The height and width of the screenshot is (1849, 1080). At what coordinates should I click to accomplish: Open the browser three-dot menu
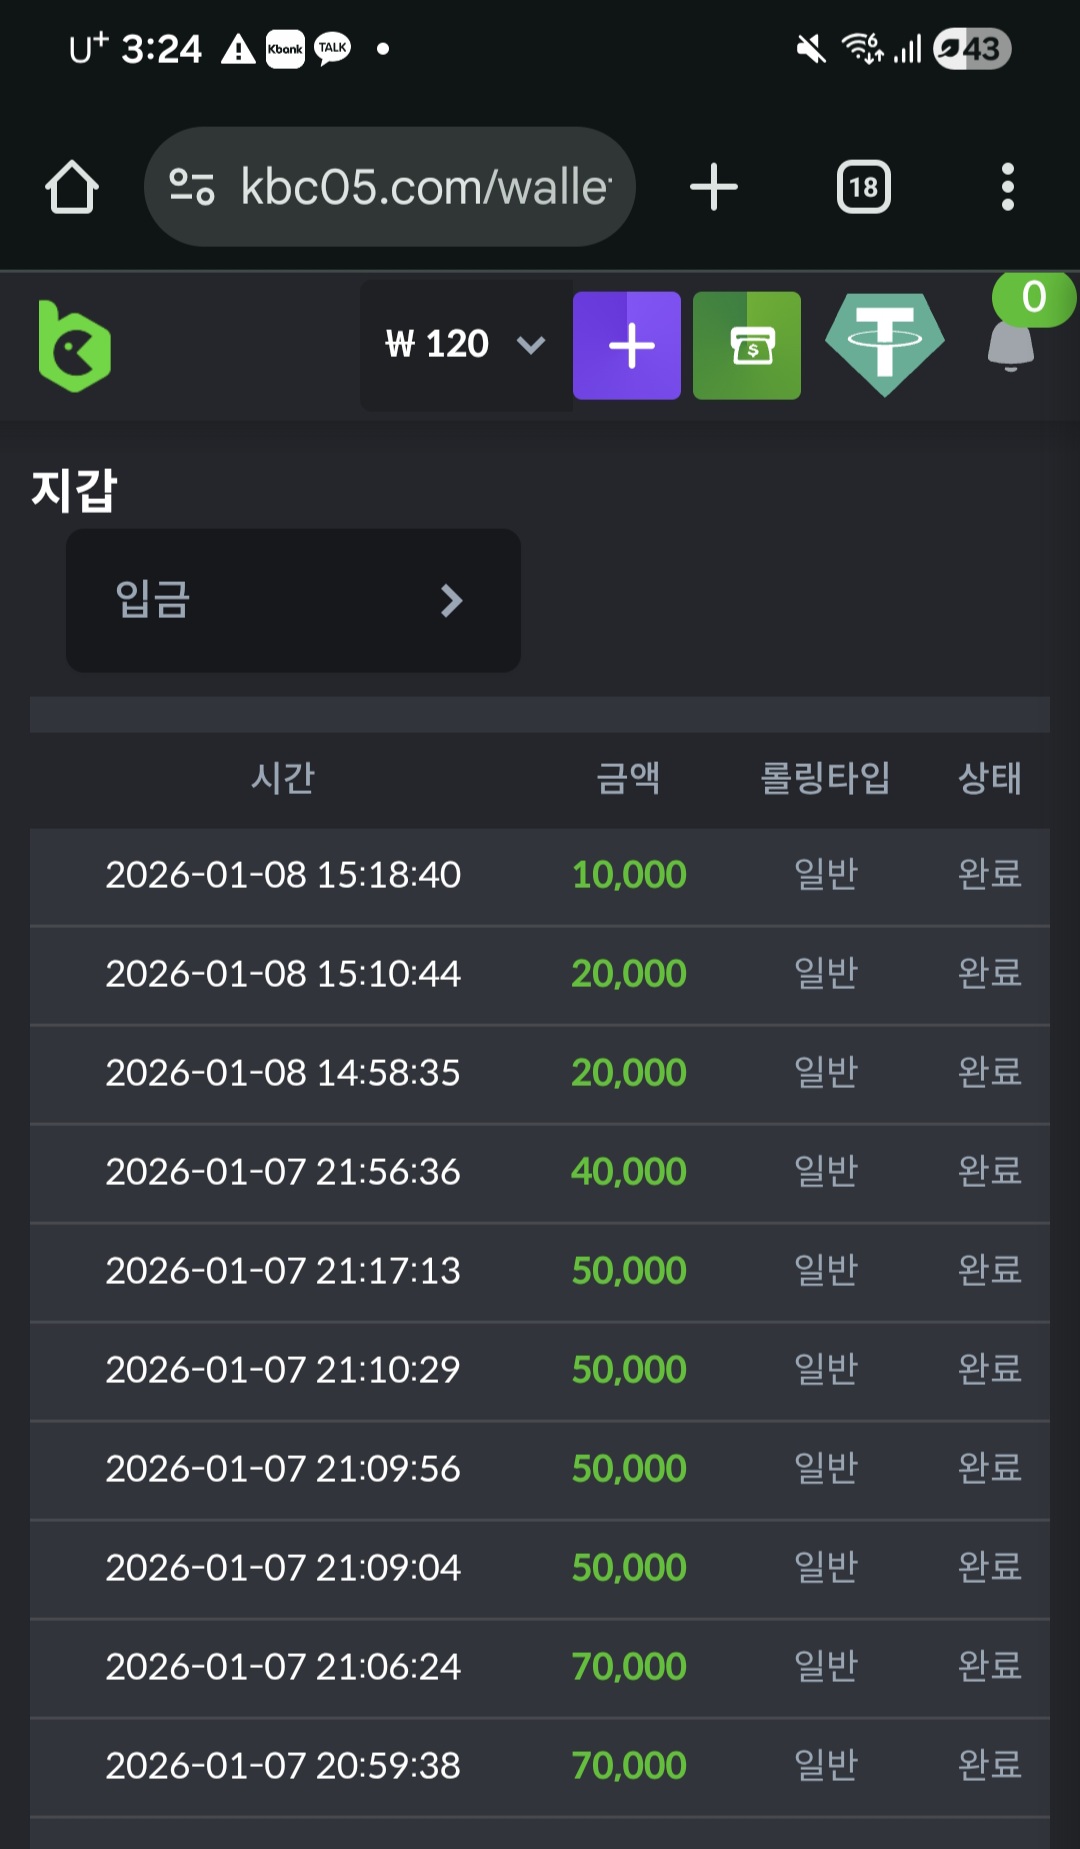click(1007, 187)
